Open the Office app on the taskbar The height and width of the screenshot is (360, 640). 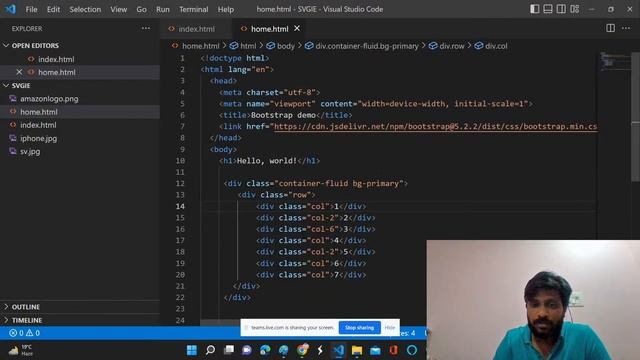(393, 350)
